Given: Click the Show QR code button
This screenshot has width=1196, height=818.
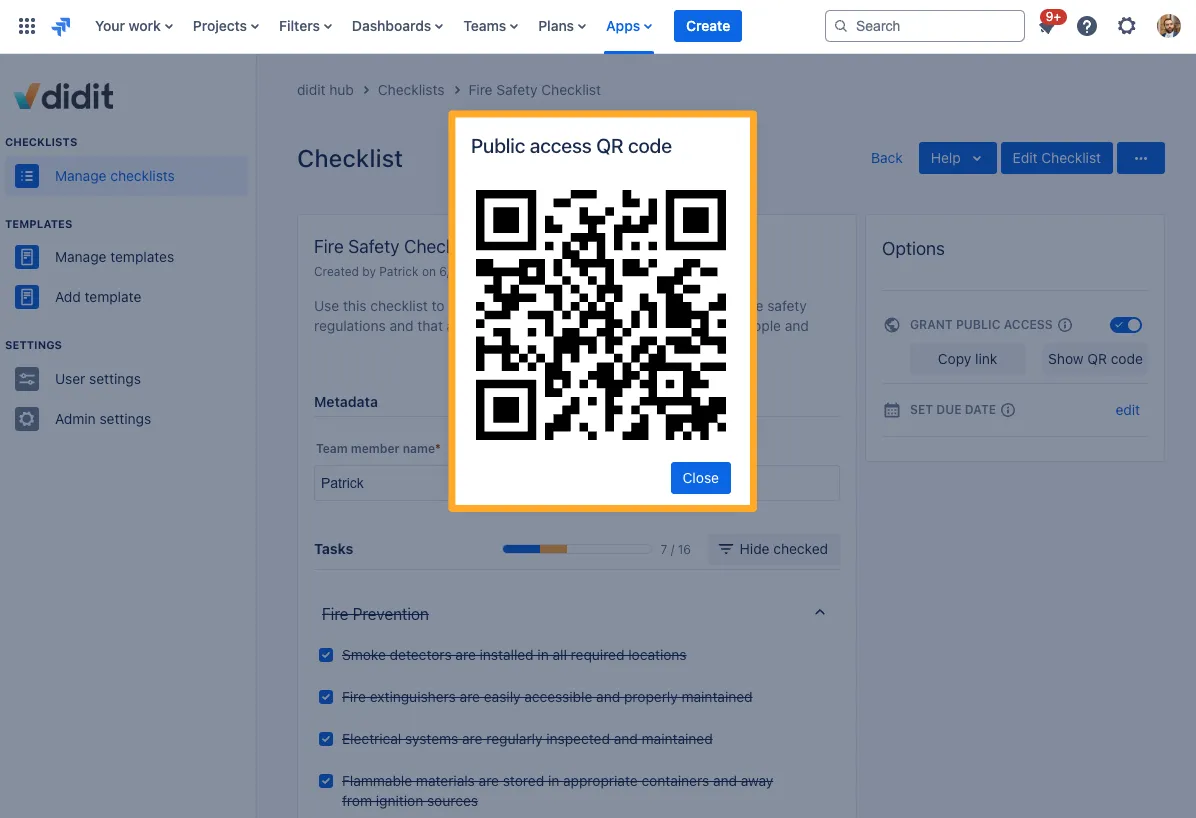Looking at the screenshot, I should [x=1095, y=359].
